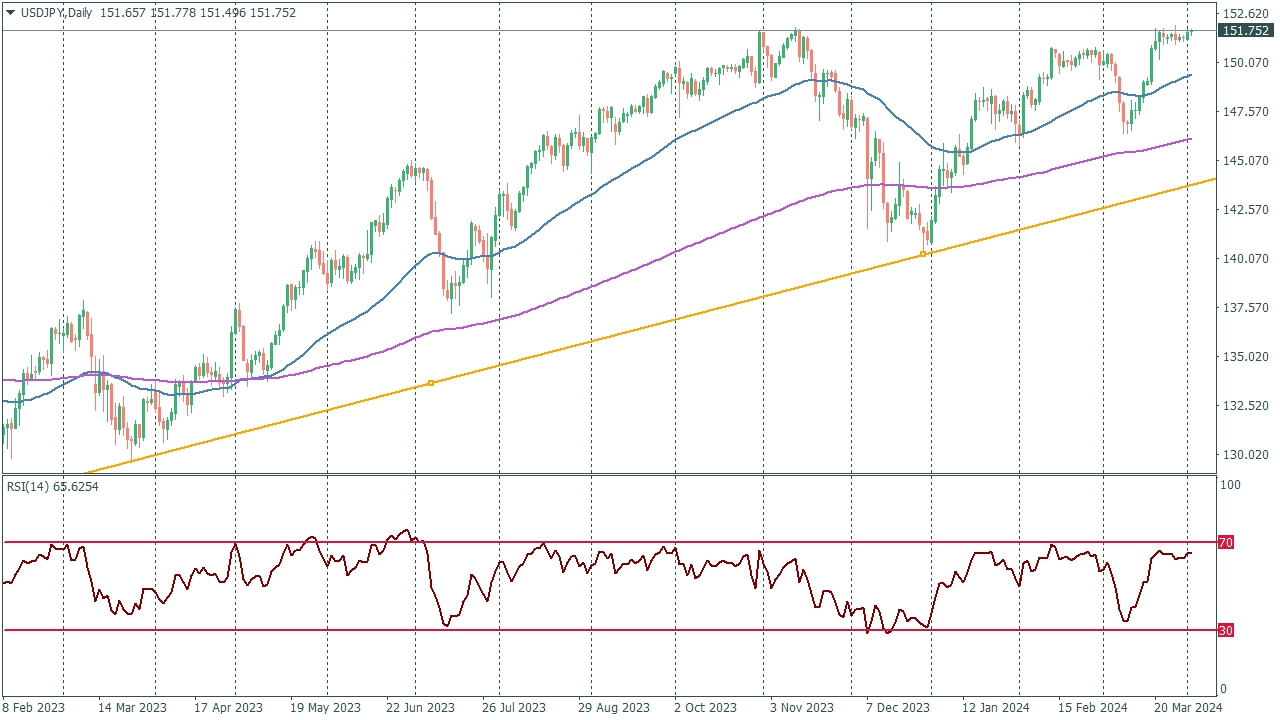The width and height of the screenshot is (1280, 720).
Task: Click the 135.020 price scale label
Action: (x=1246, y=357)
